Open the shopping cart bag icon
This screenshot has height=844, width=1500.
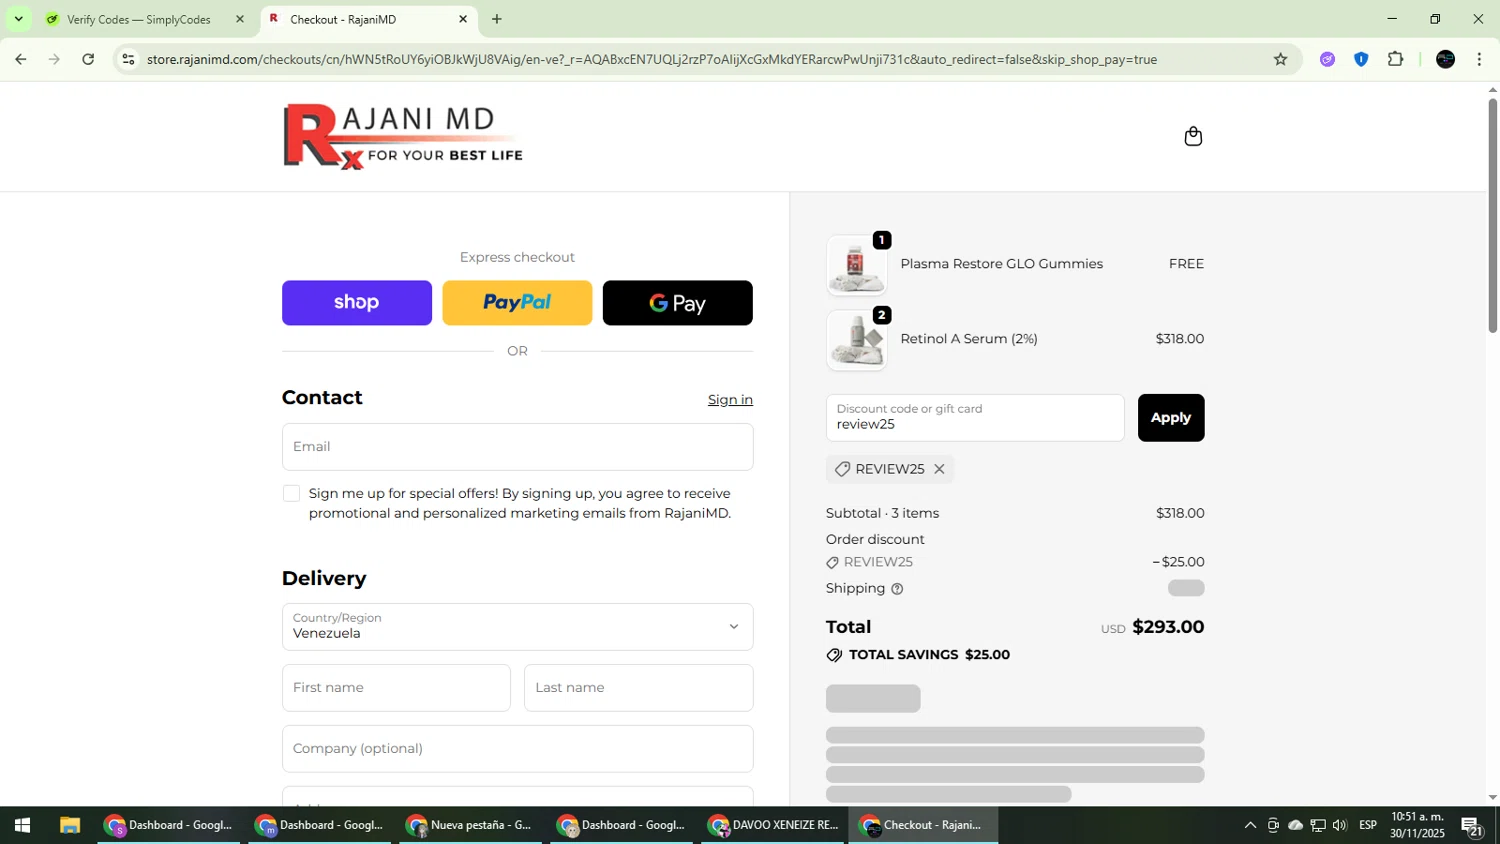coord(1193,136)
